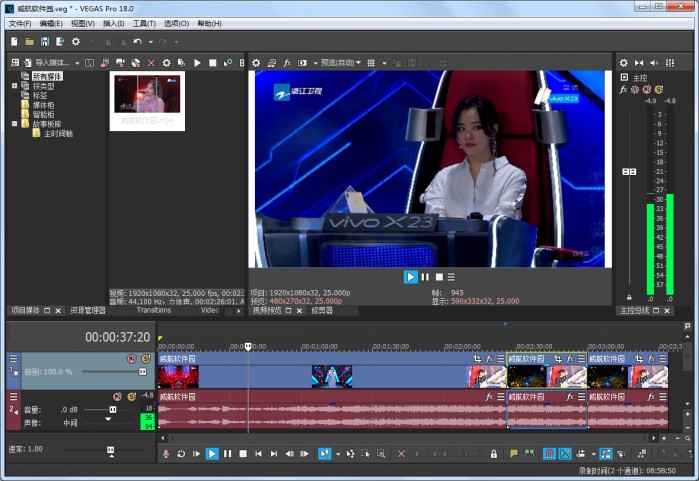Stop the video preview below the monitor
The width and height of the screenshot is (699, 481).
[439, 277]
